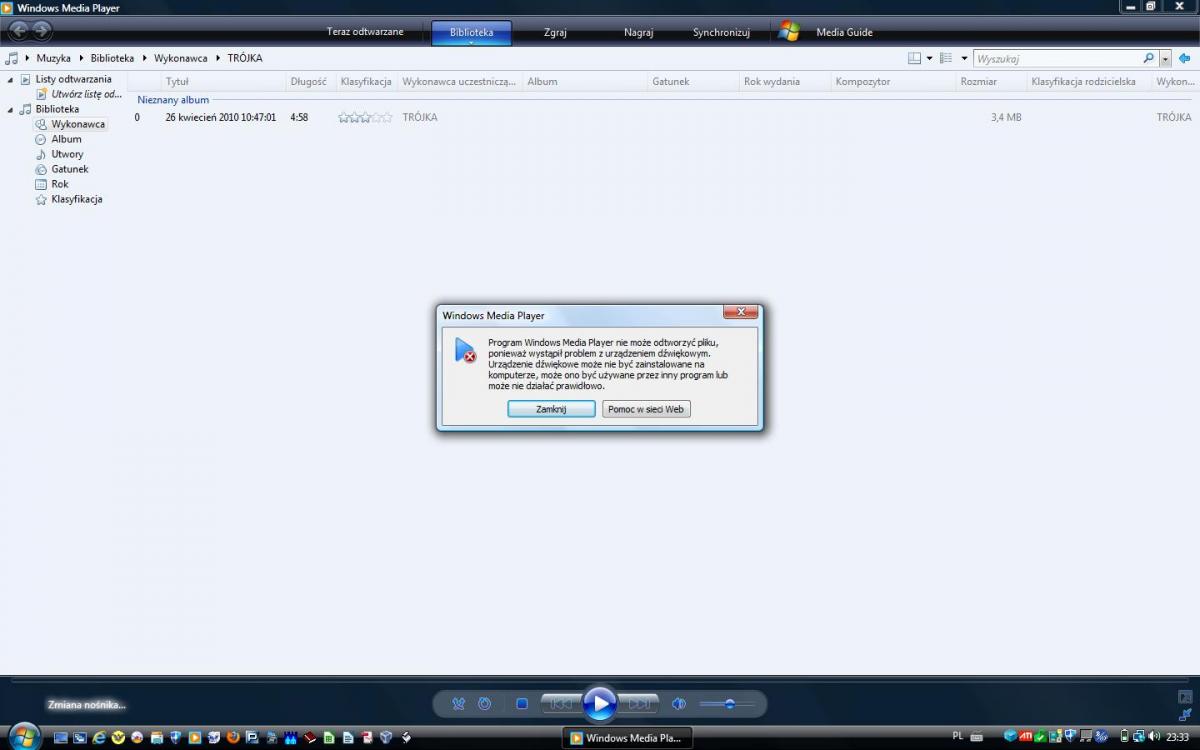This screenshot has width=1200, height=750.
Task: Close the error dialog with Zamknij
Action: click(x=551, y=409)
